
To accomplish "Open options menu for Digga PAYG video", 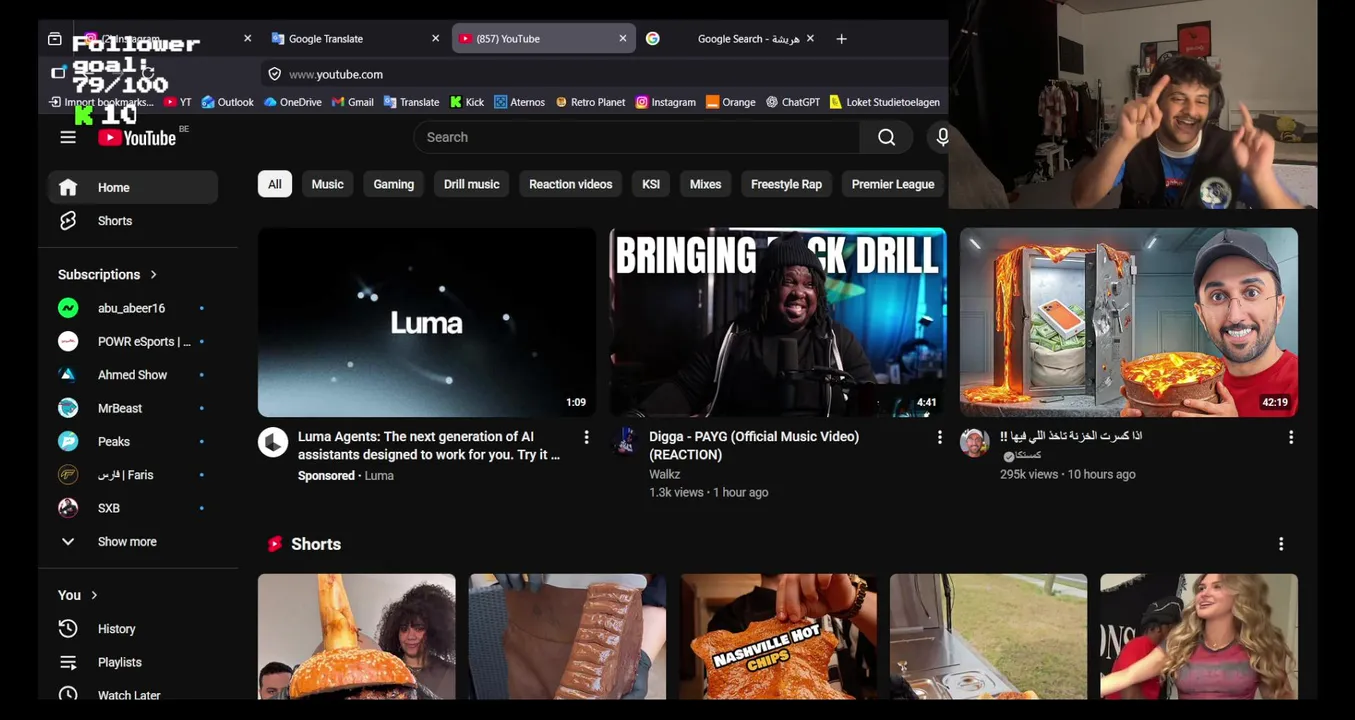I will (x=939, y=438).
